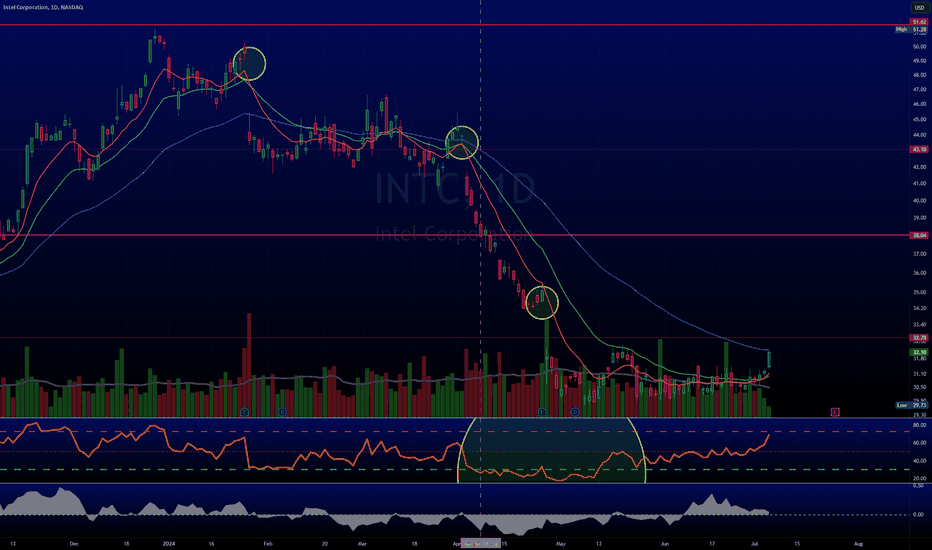Click the 2024 label on time axis

tap(169, 543)
